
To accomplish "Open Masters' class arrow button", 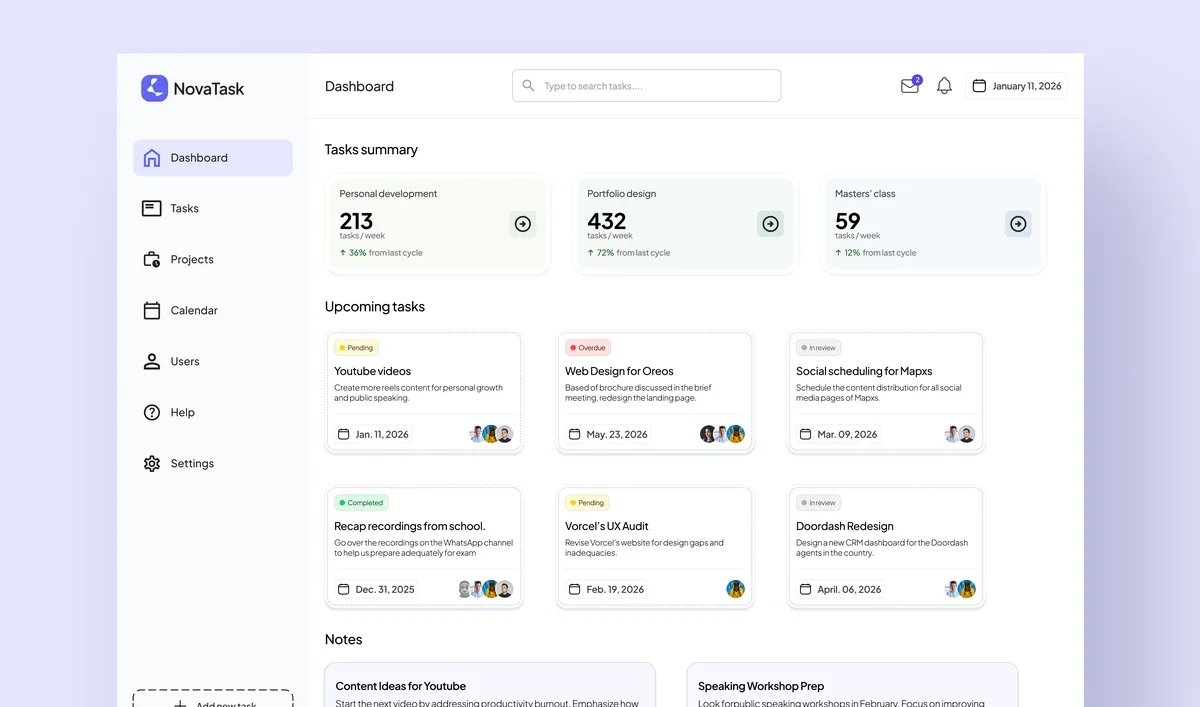I will coord(1018,224).
